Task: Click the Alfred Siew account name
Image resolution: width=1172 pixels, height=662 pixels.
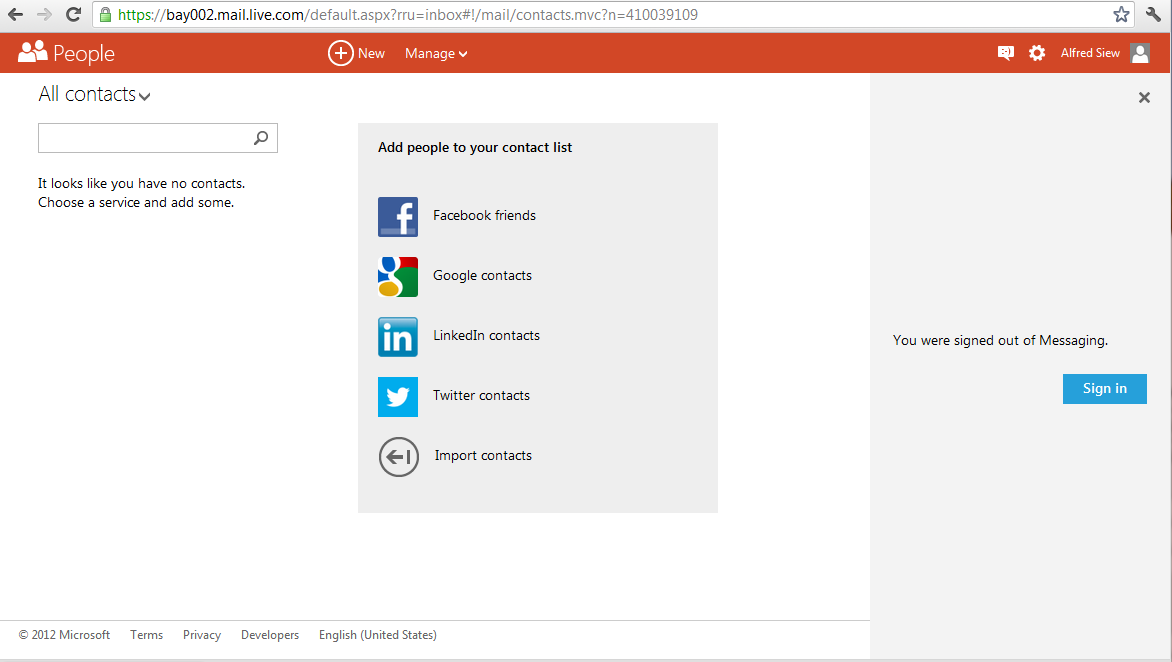Action: coord(1090,53)
